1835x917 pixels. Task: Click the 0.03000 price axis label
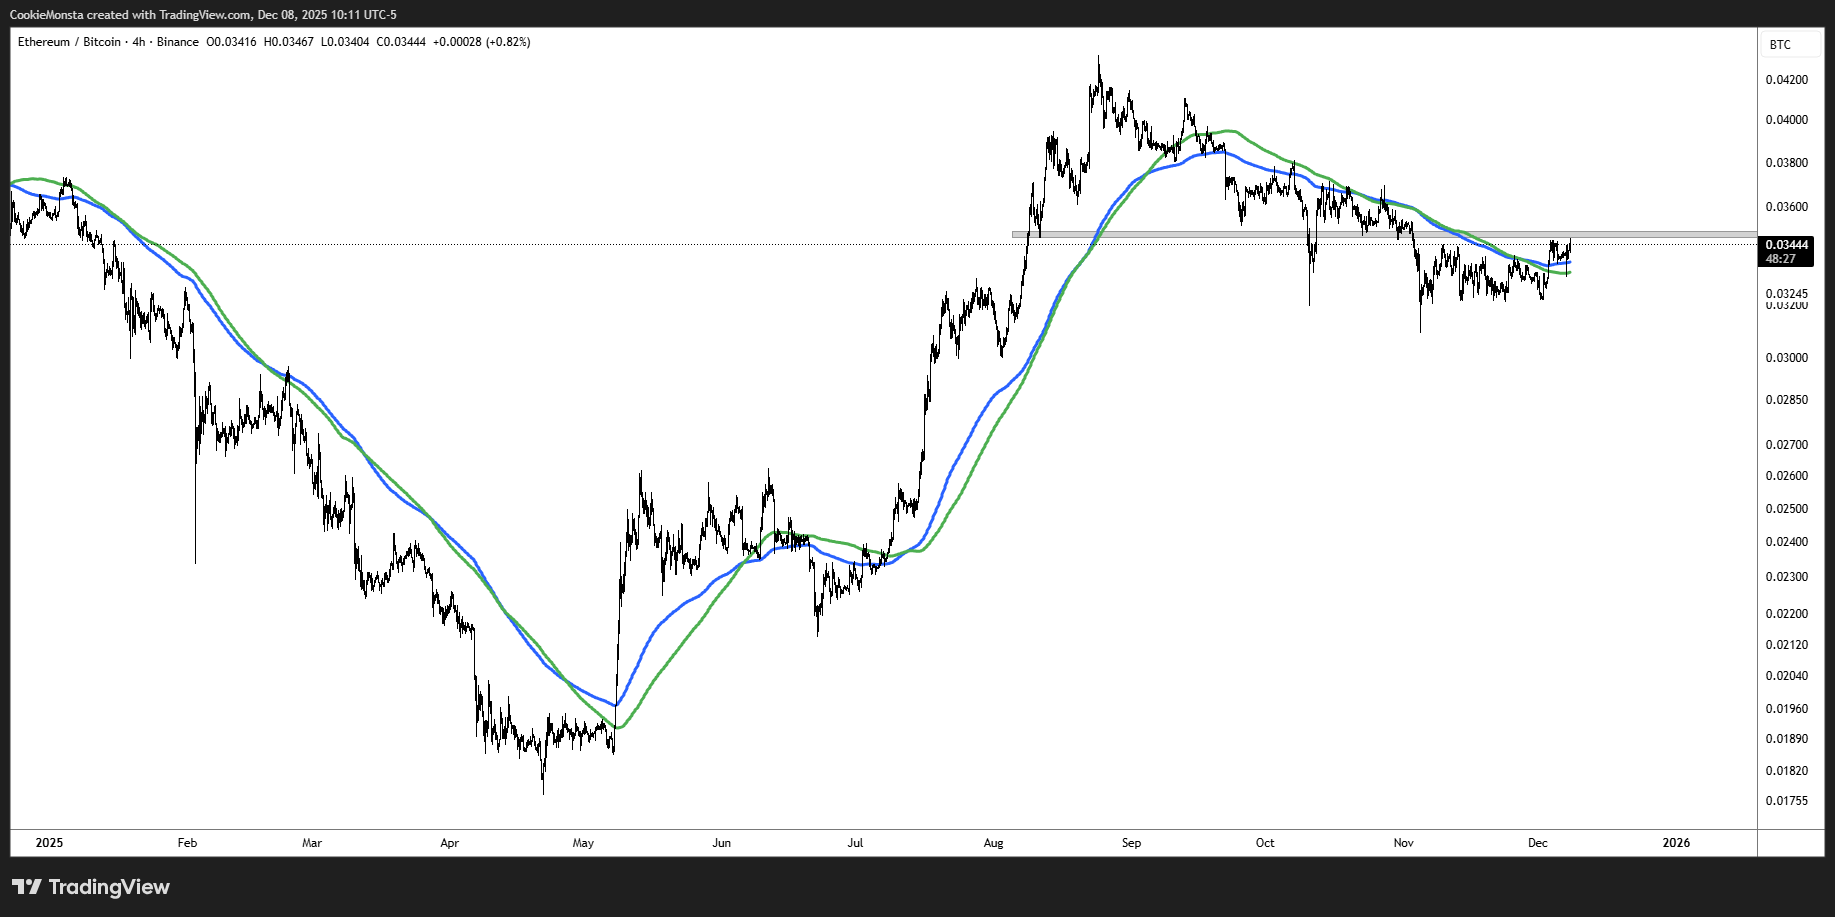[1786, 358]
